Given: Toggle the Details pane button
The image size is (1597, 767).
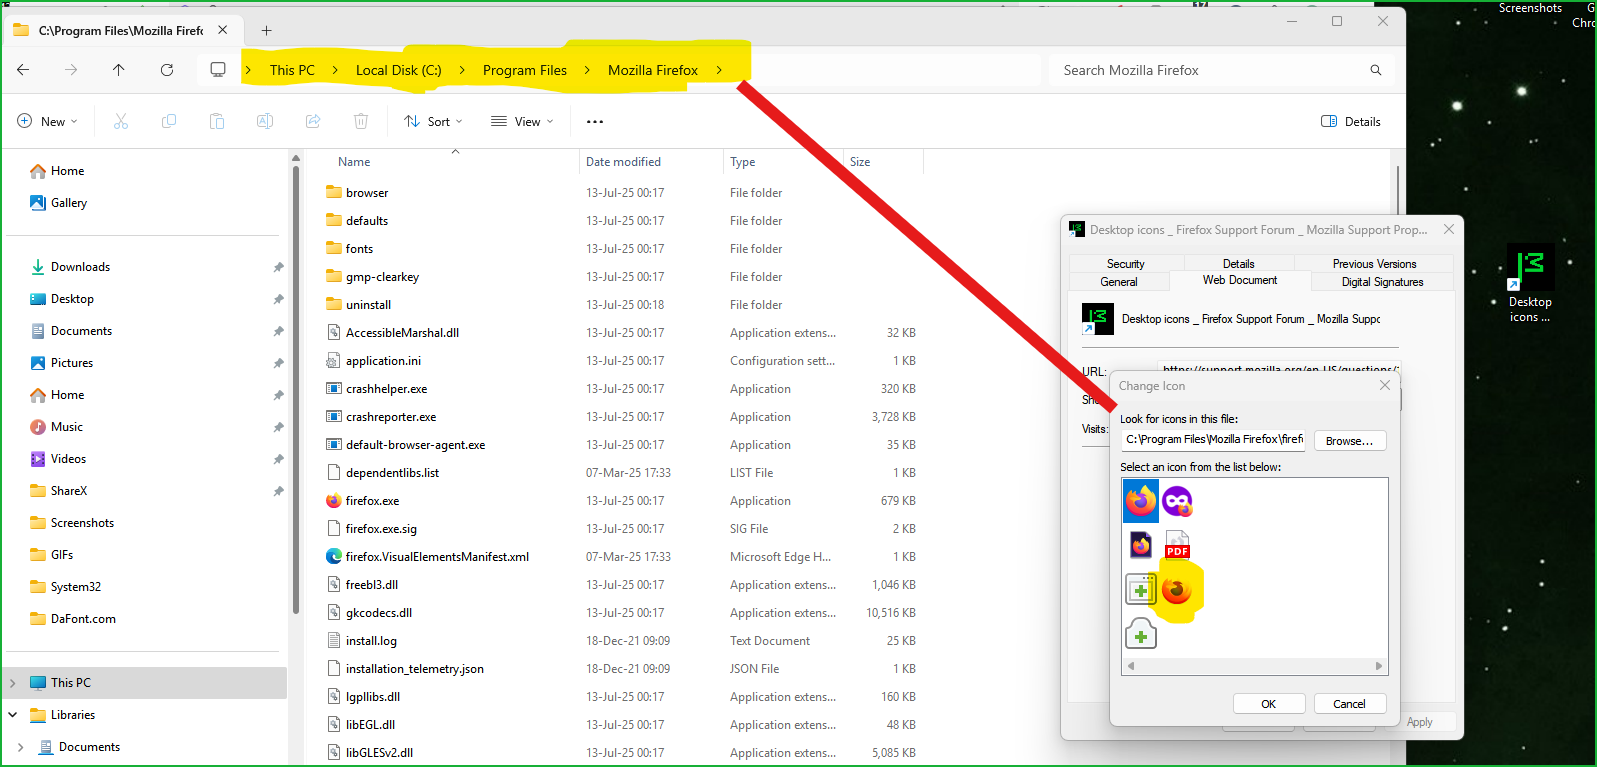Looking at the screenshot, I should click(x=1351, y=121).
